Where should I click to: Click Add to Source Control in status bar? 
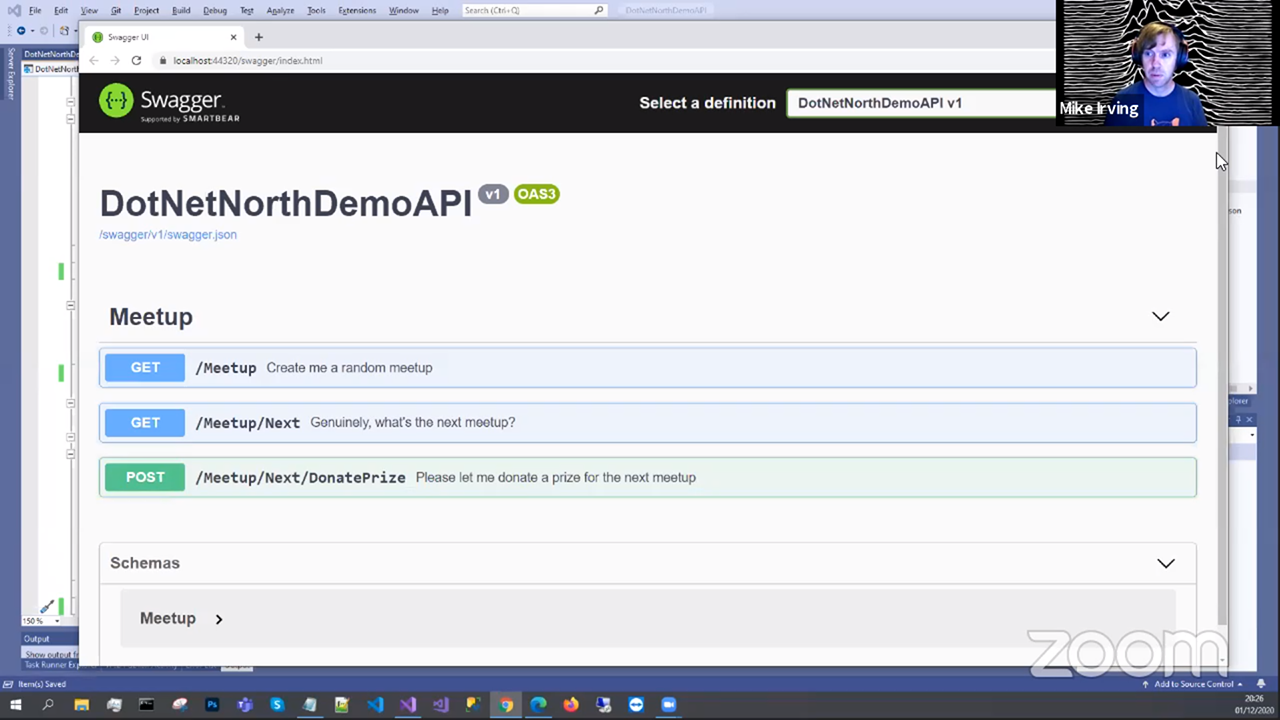click(1194, 684)
